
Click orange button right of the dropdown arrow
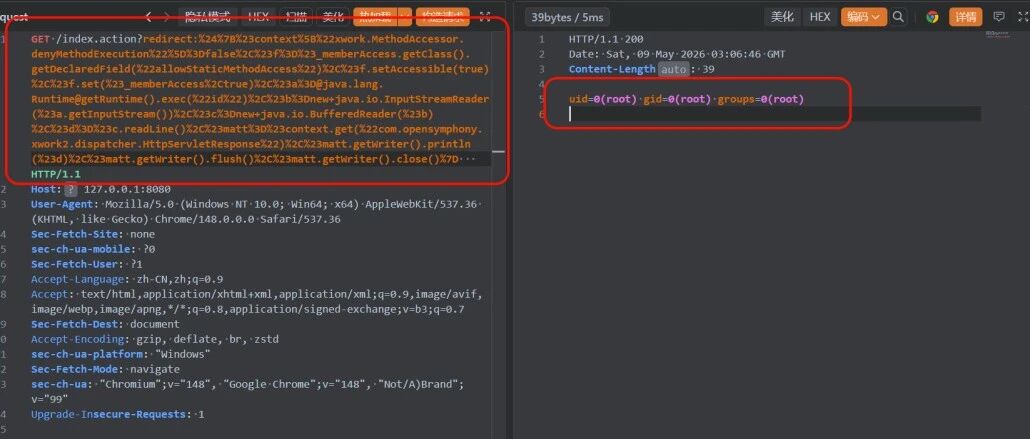point(442,17)
